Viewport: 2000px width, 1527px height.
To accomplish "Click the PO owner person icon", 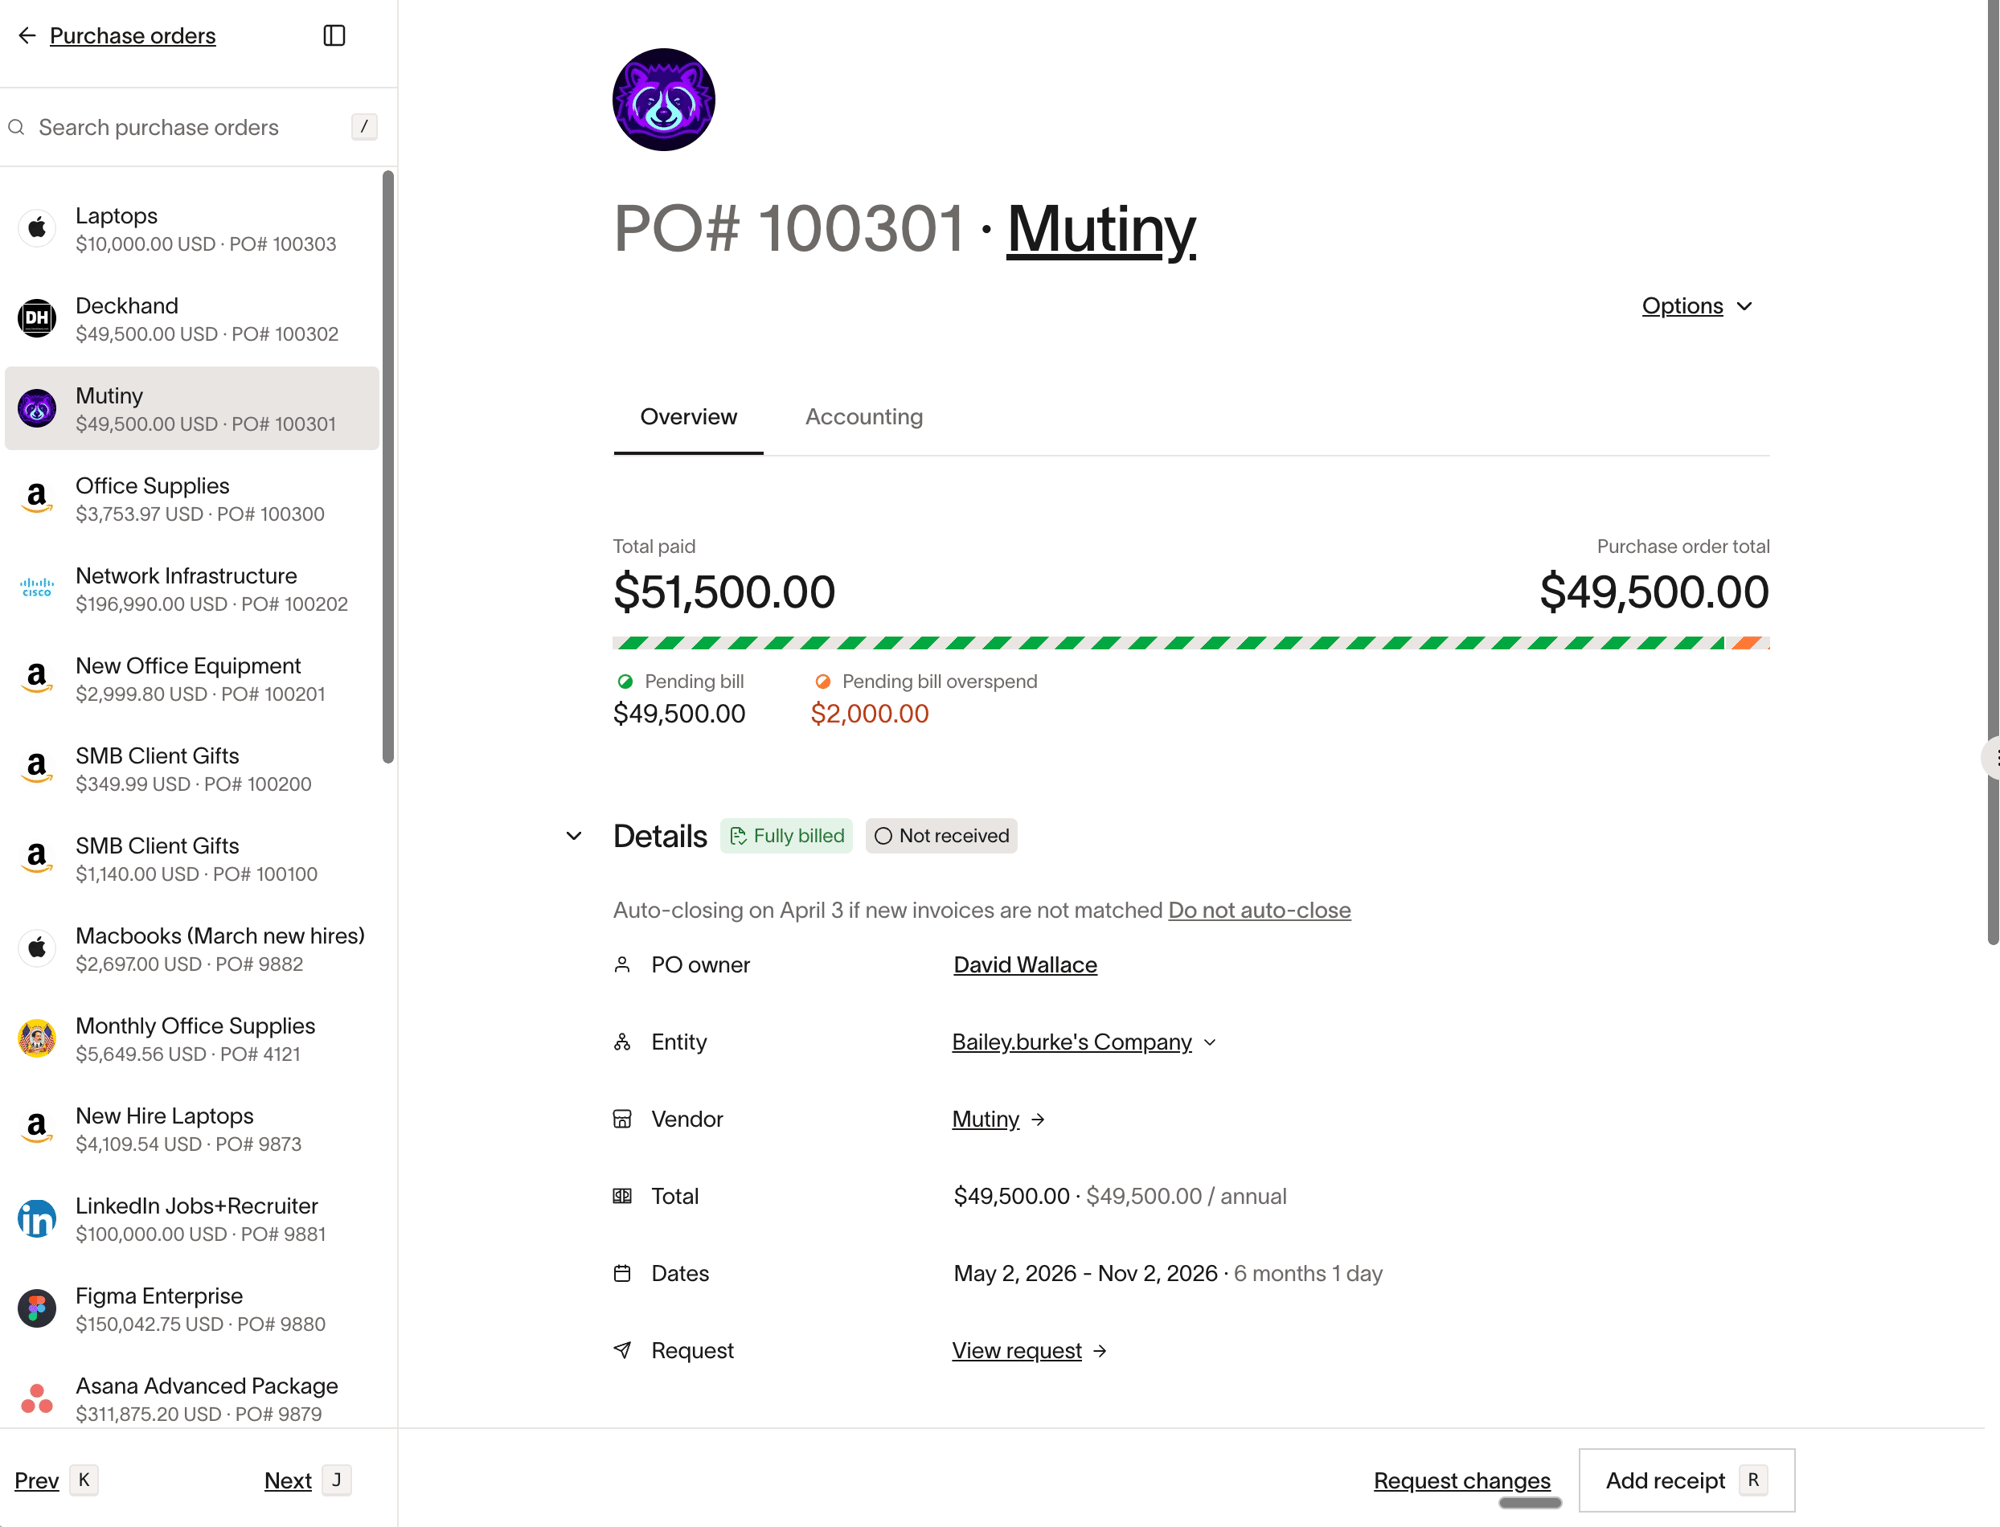I will (x=622, y=965).
